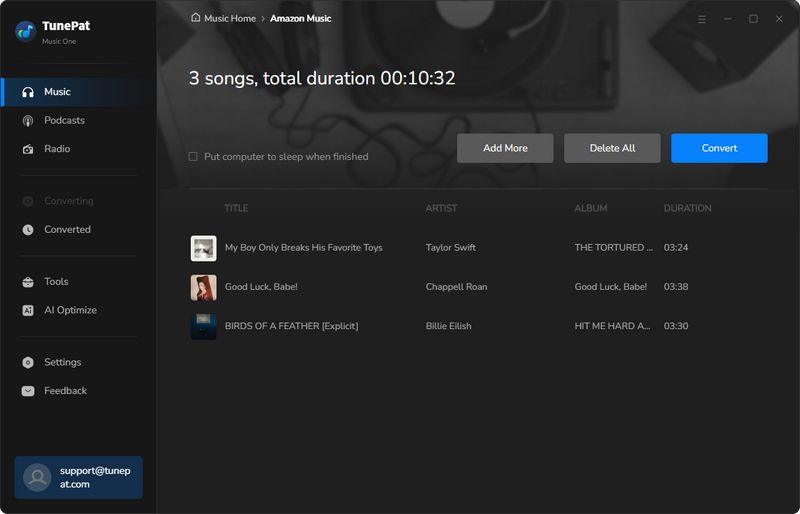This screenshot has width=800, height=514.
Task: Open Settings gear icon in sidebar
Action: point(28,363)
